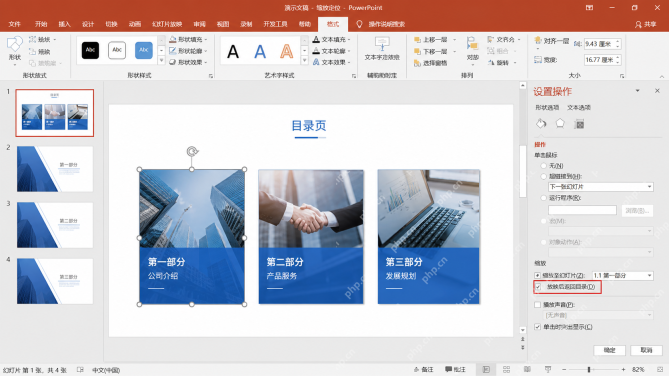Open shape styles dialog launcher

click(211, 76)
